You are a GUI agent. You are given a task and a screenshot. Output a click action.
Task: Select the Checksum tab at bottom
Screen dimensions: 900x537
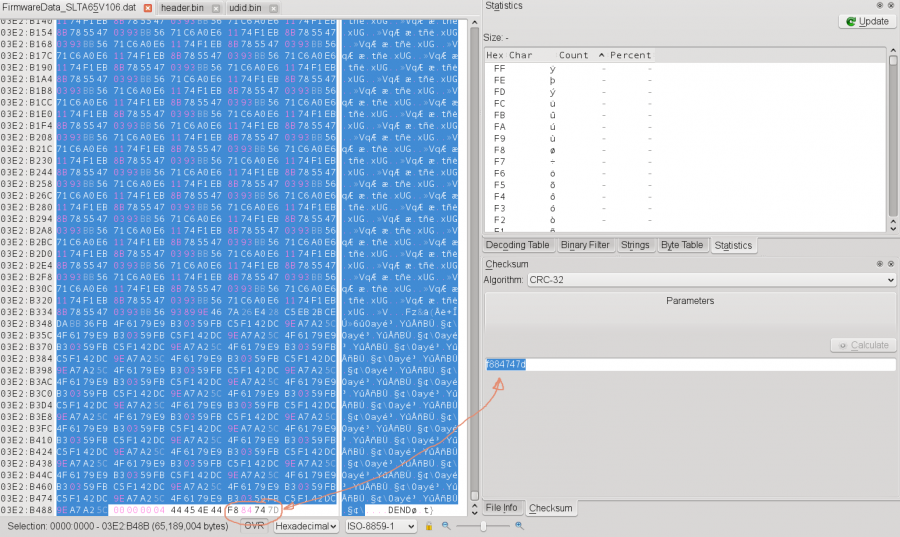click(550, 508)
